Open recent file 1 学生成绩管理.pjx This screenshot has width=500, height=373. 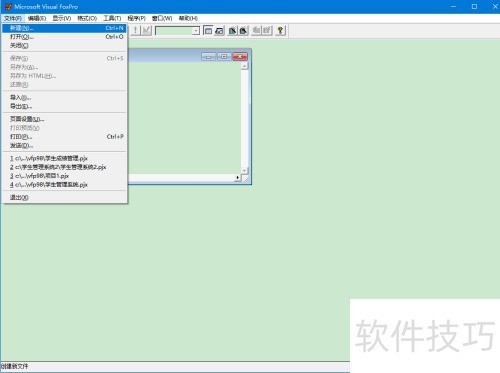64,158
